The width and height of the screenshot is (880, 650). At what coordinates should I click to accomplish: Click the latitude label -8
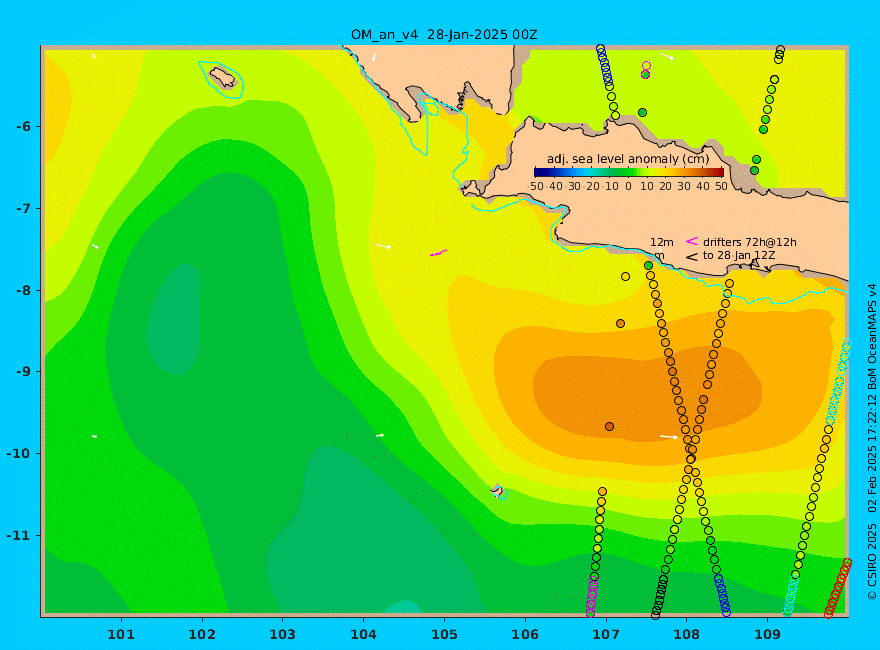coord(24,291)
